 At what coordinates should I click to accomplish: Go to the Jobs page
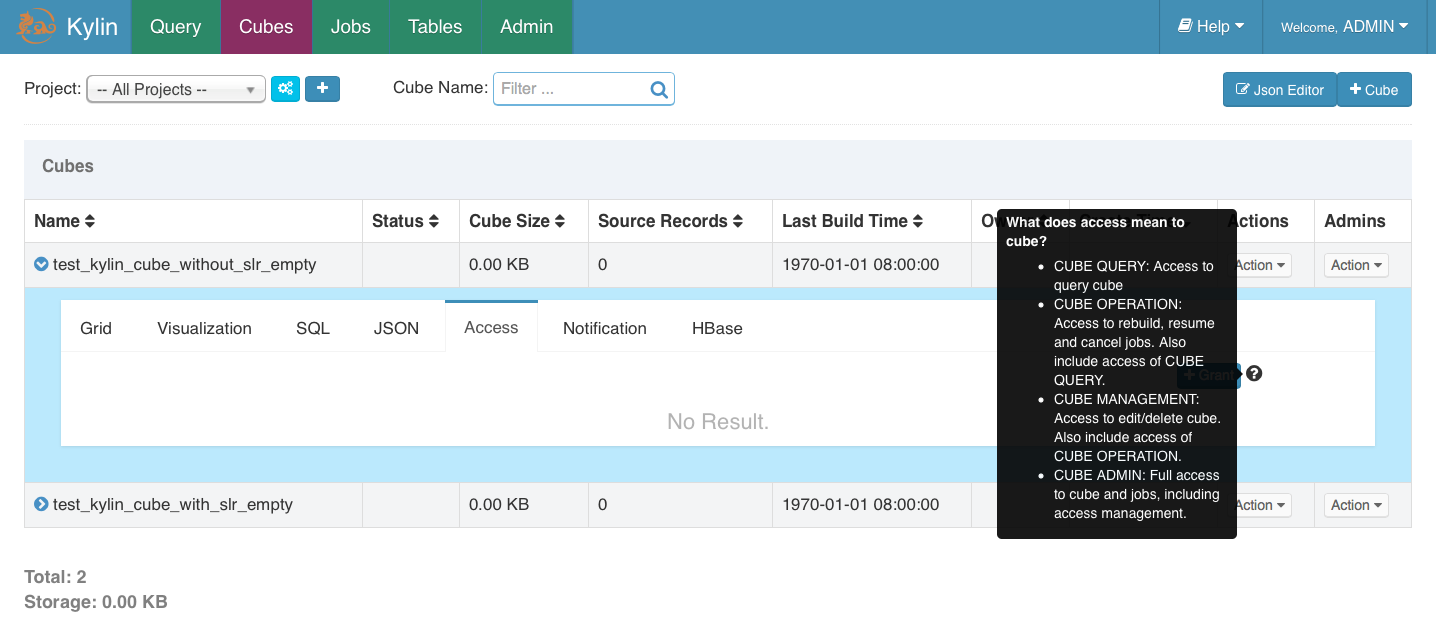[x=350, y=27]
